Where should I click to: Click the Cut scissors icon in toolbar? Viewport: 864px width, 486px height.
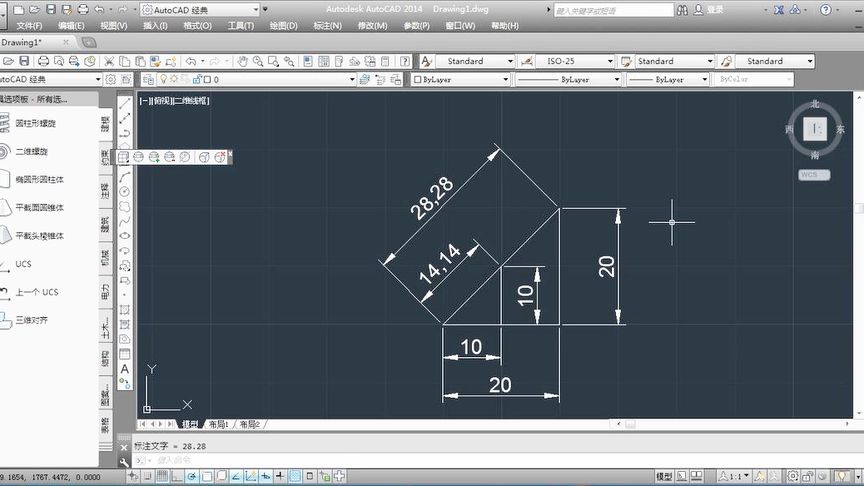point(109,61)
